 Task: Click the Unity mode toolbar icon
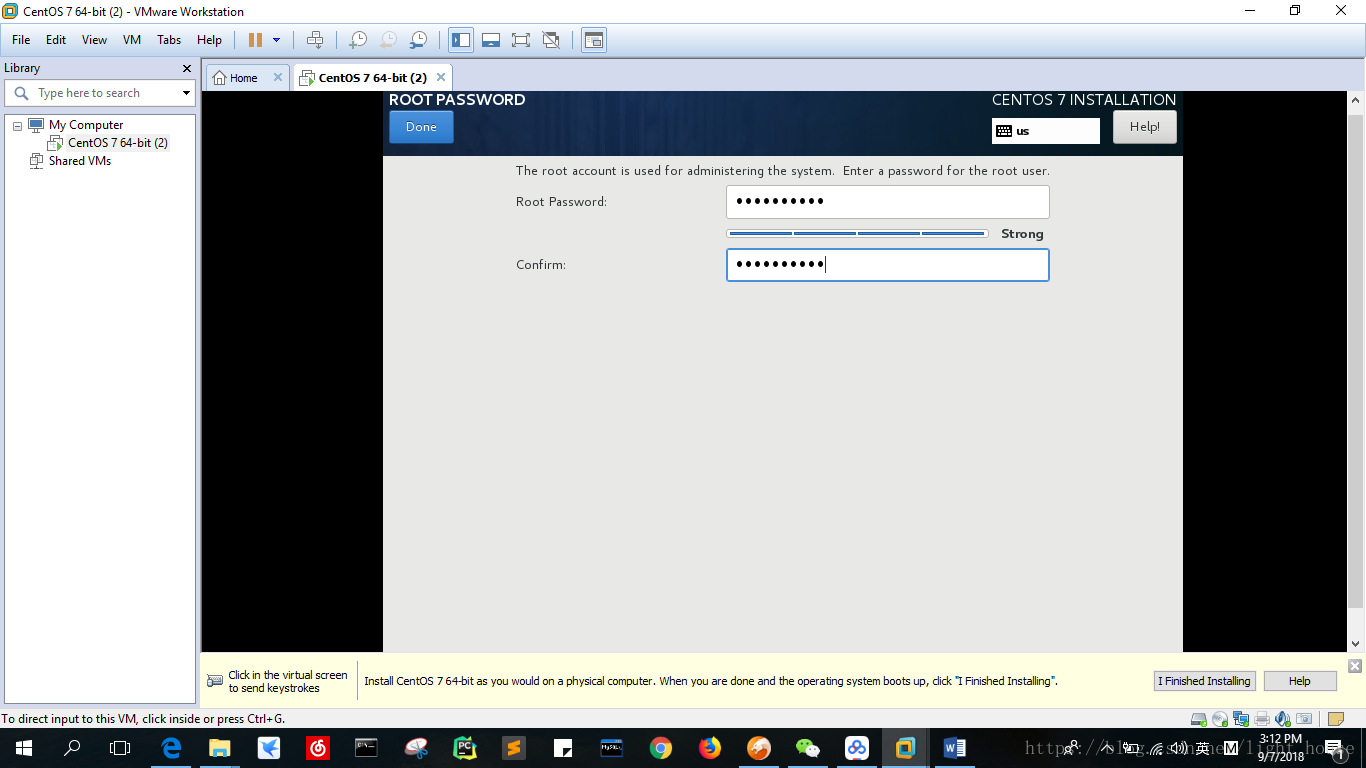tap(550, 40)
